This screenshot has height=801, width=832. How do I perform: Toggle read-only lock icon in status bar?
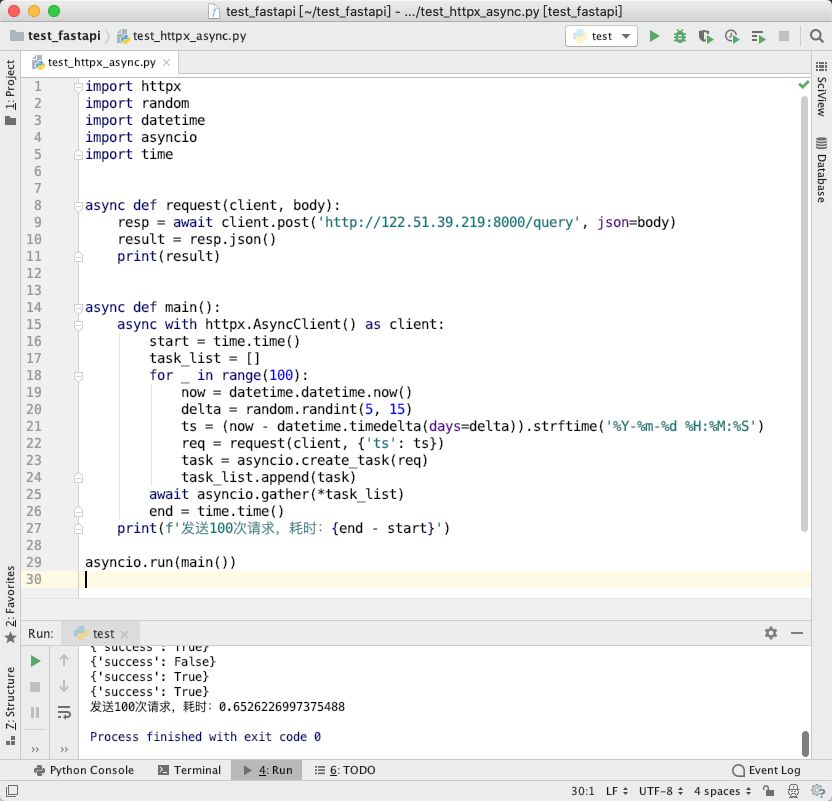click(x=768, y=791)
